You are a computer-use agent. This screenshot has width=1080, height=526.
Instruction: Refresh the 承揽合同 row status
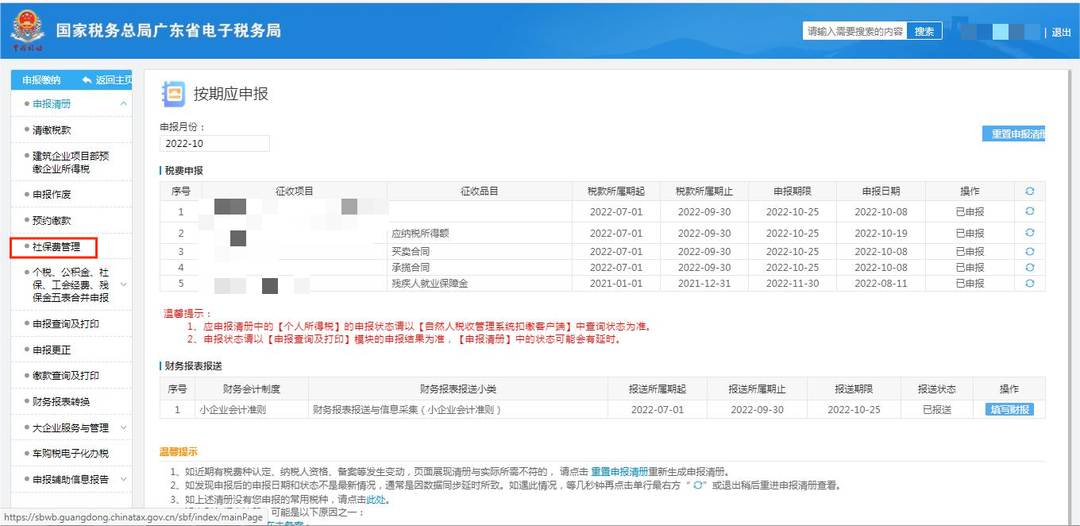tap(1030, 267)
